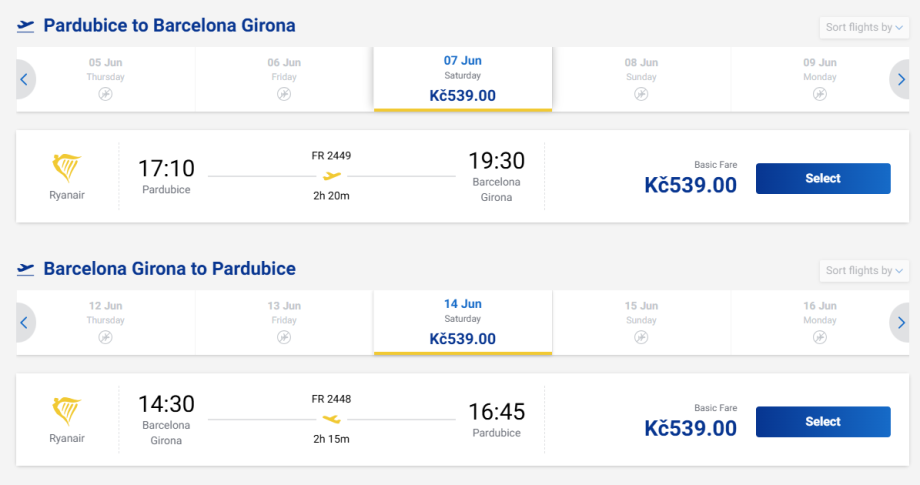
Task: Select the 07 Jun Saturday date tab
Action: [462, 78]
